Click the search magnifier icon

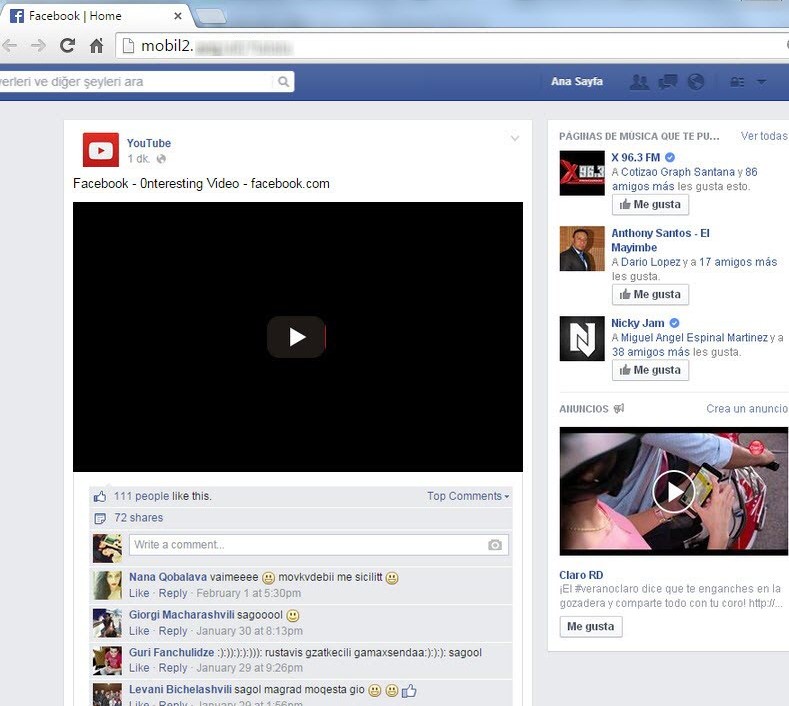[284, 82]
